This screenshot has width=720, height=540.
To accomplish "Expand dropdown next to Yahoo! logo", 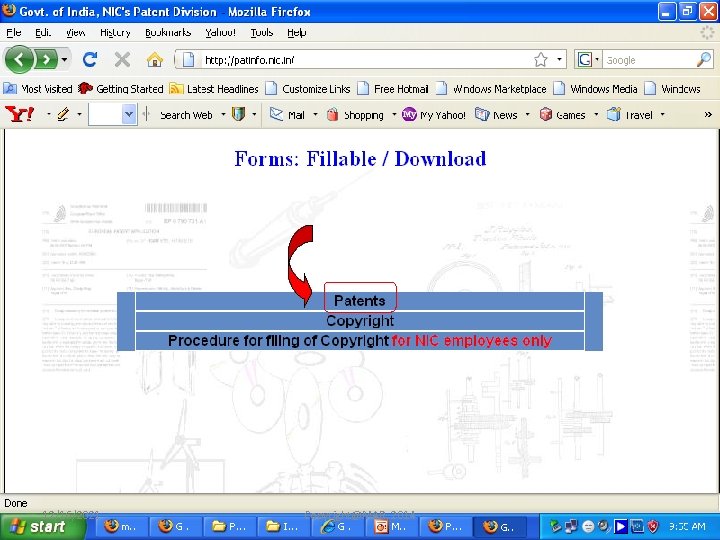I will (48, 114).
